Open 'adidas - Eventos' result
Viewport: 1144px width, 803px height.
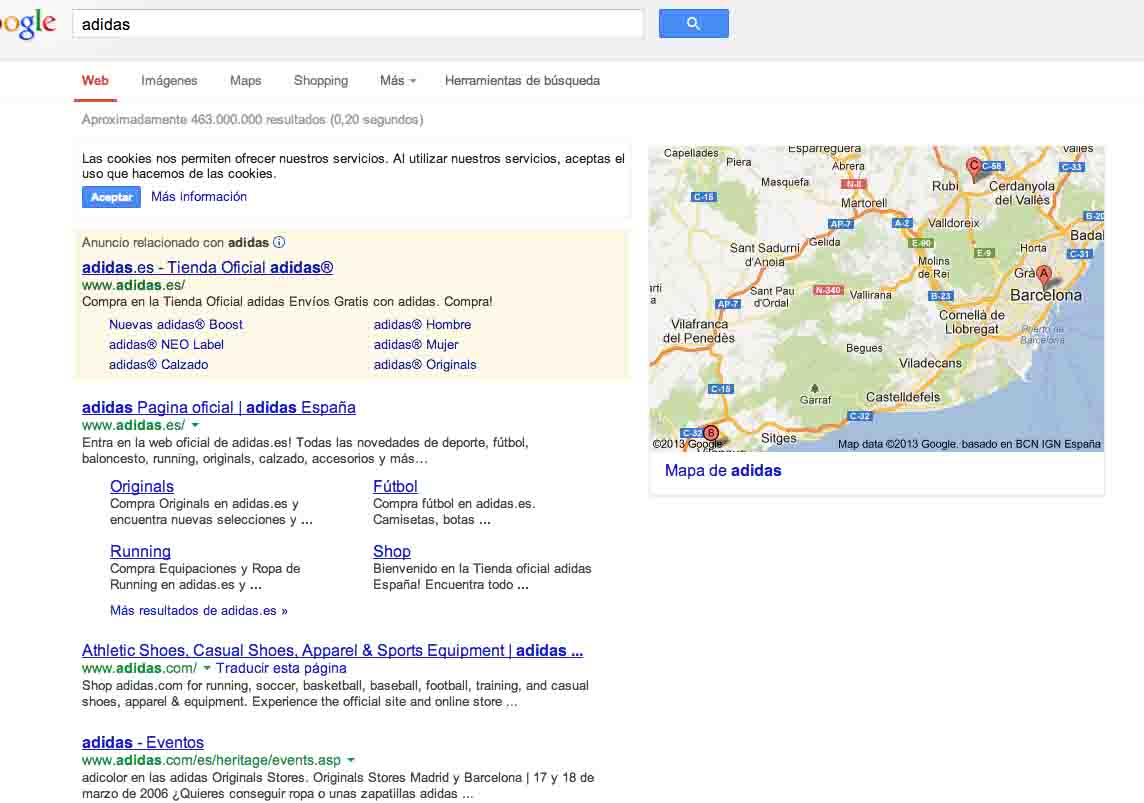tap(143, 742)
